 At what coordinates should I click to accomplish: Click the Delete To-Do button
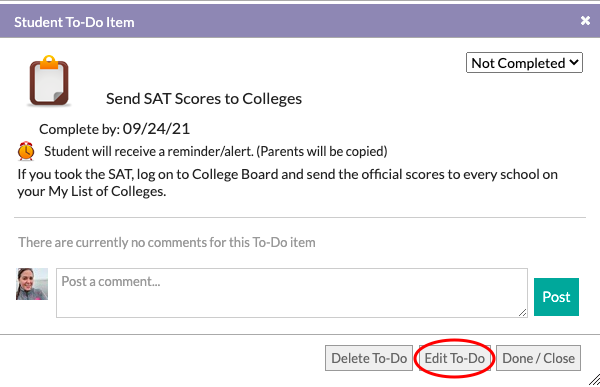369,358
